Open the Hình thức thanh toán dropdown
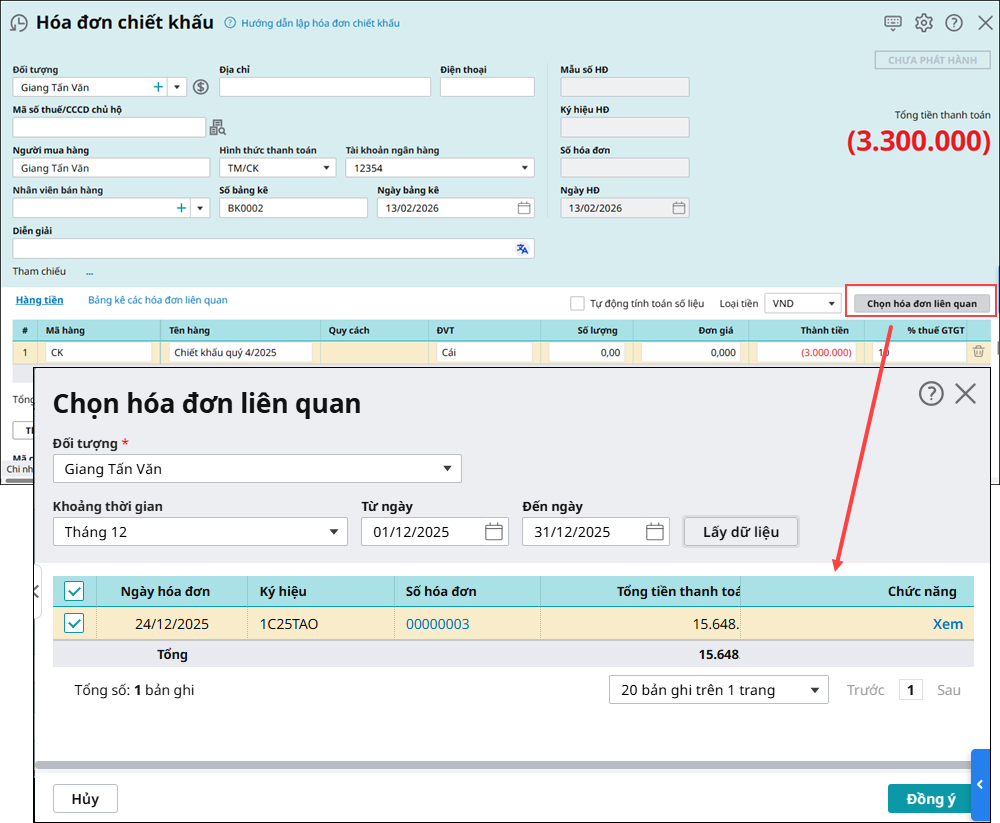Screen dimensions: 1000x823 point(326,168)
